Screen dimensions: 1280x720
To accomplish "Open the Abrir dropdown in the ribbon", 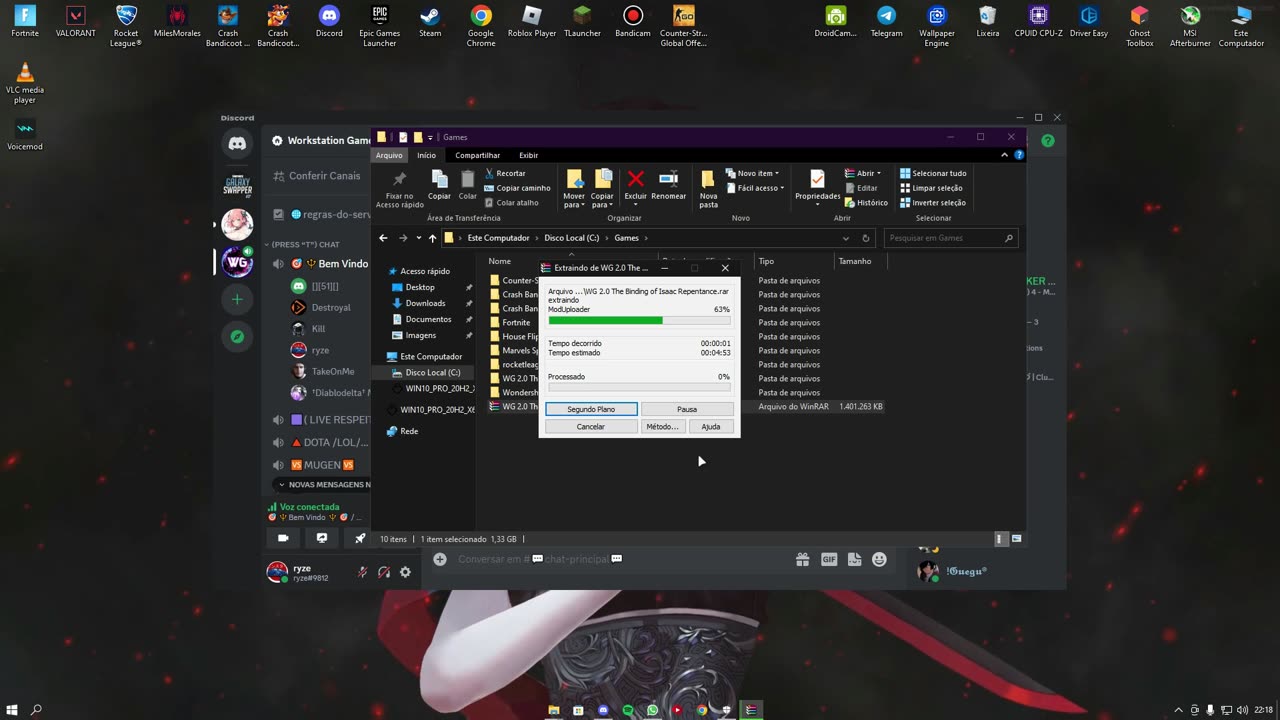I will pos(863,173).
